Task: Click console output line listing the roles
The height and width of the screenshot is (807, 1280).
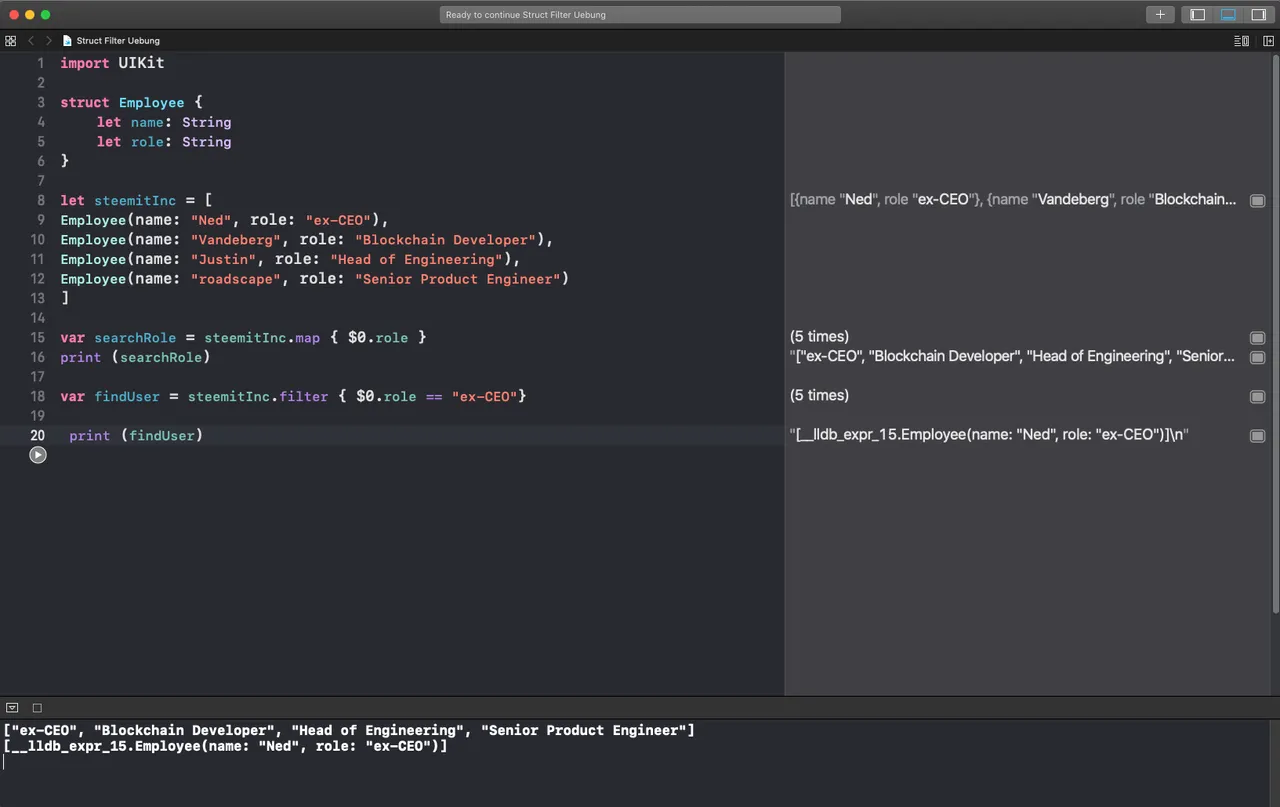Action: pyautogui.click(x=348, y=731)
